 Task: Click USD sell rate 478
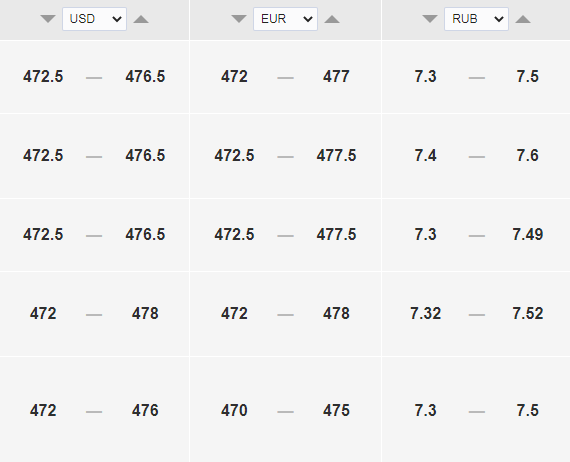click(145, 314)
